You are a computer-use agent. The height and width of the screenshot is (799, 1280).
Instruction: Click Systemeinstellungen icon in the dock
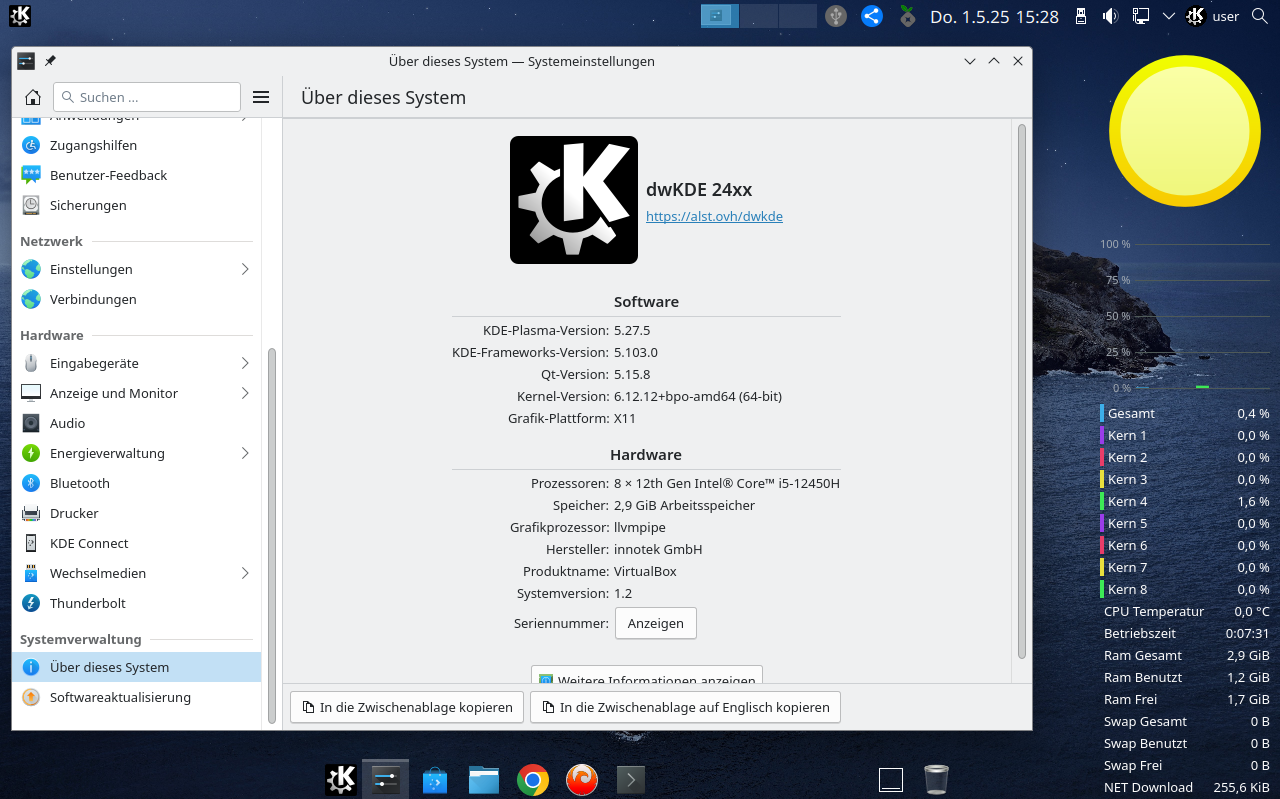pyautogui.click(x=386, y=779)
